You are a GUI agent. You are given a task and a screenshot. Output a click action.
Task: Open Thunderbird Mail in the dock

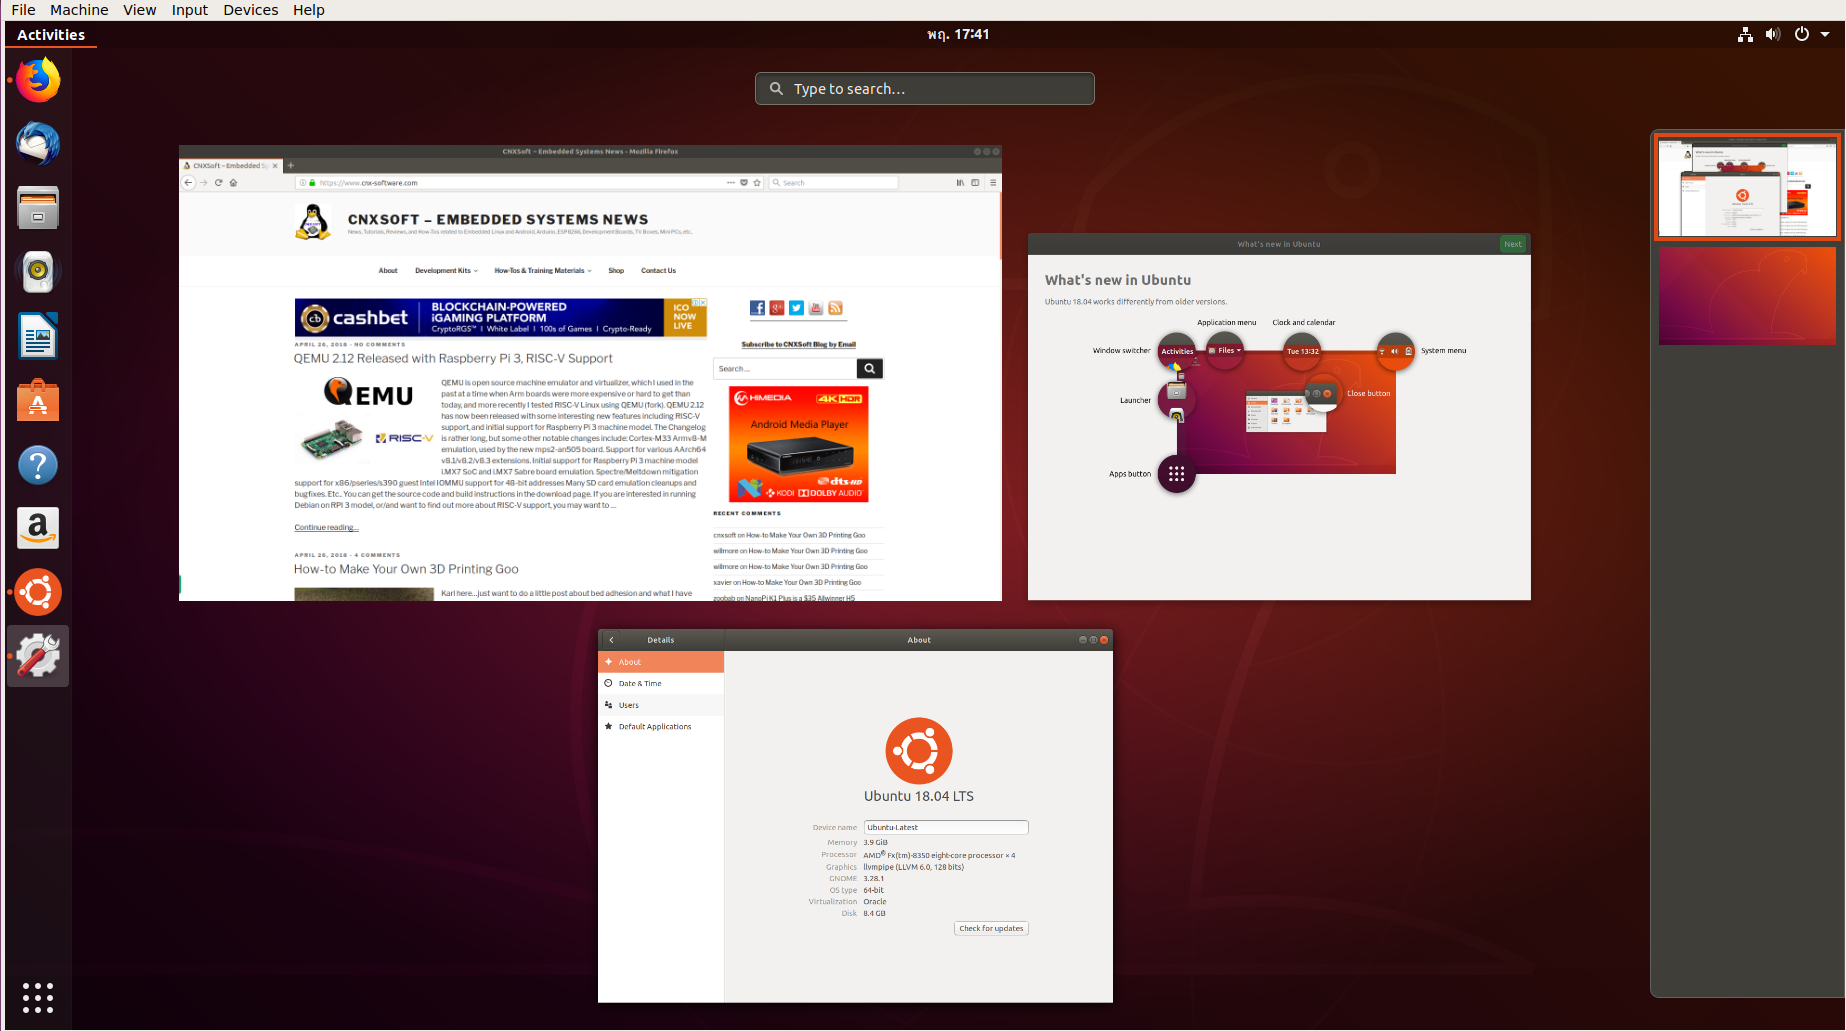(38, 144)
